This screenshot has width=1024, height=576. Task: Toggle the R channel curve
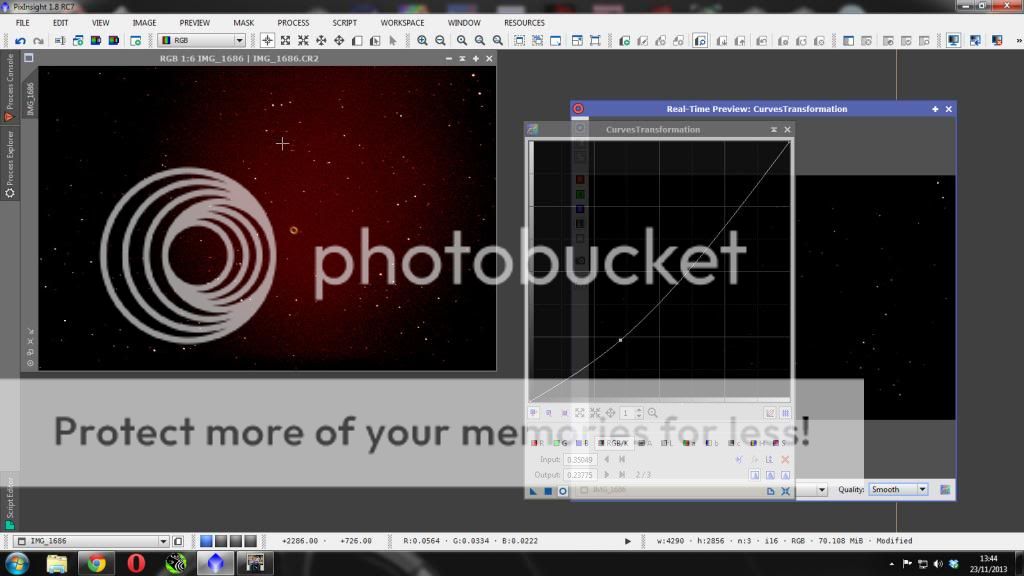pyautogui.click(x=537, y=443)
